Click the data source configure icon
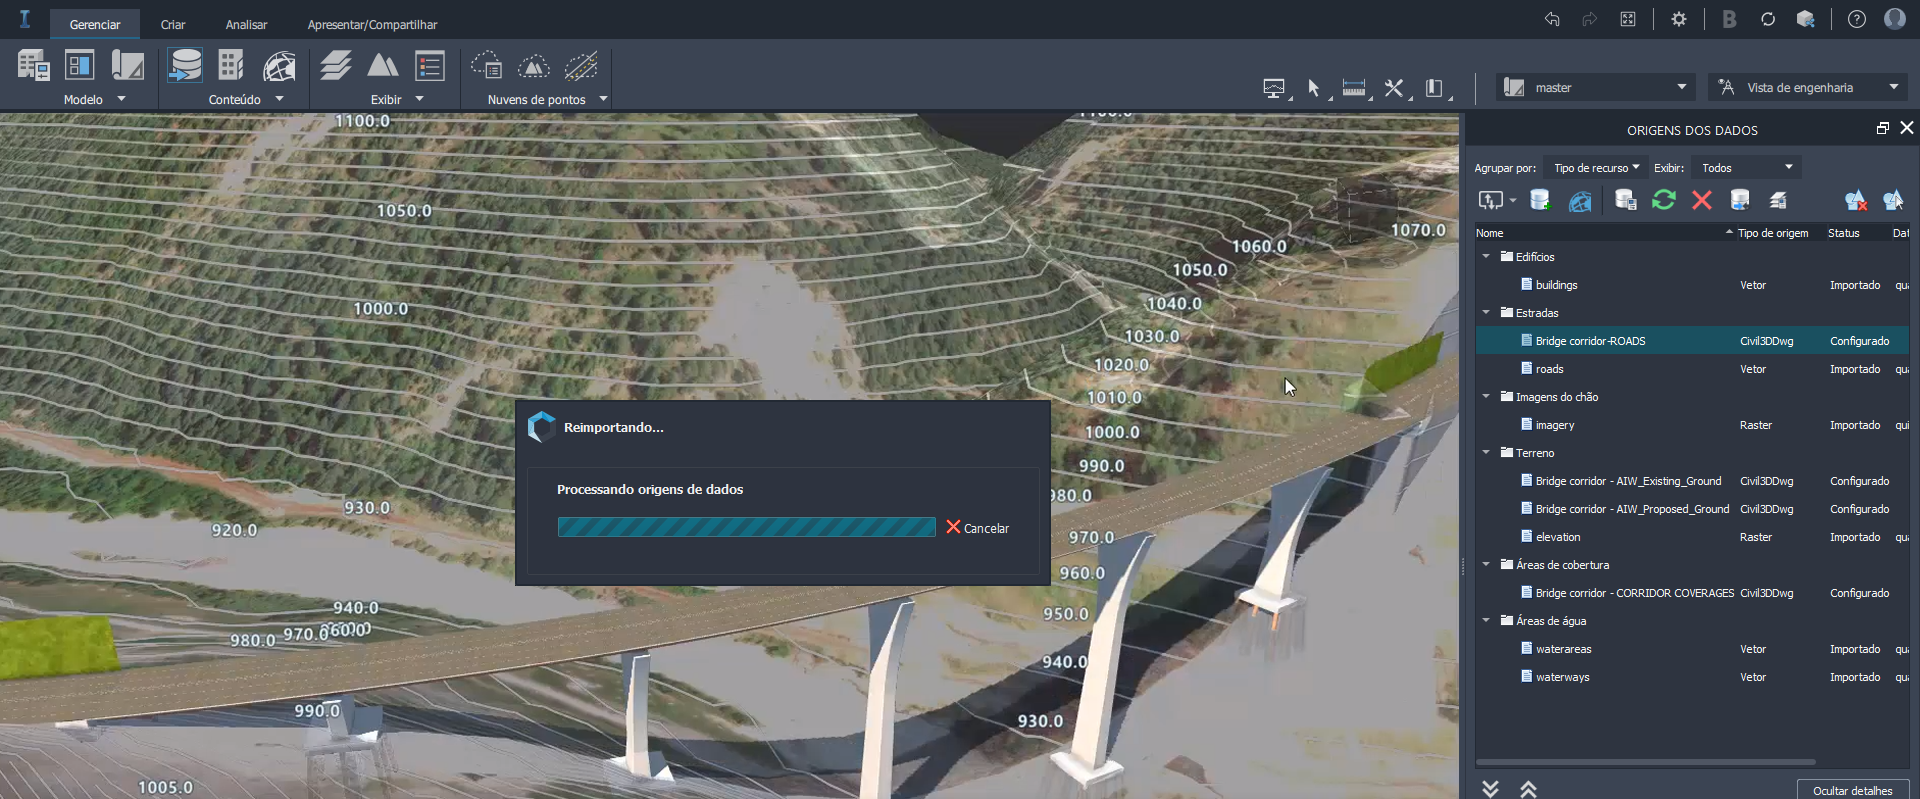This screenshot has width=1920, height=799. [1626, 201]
